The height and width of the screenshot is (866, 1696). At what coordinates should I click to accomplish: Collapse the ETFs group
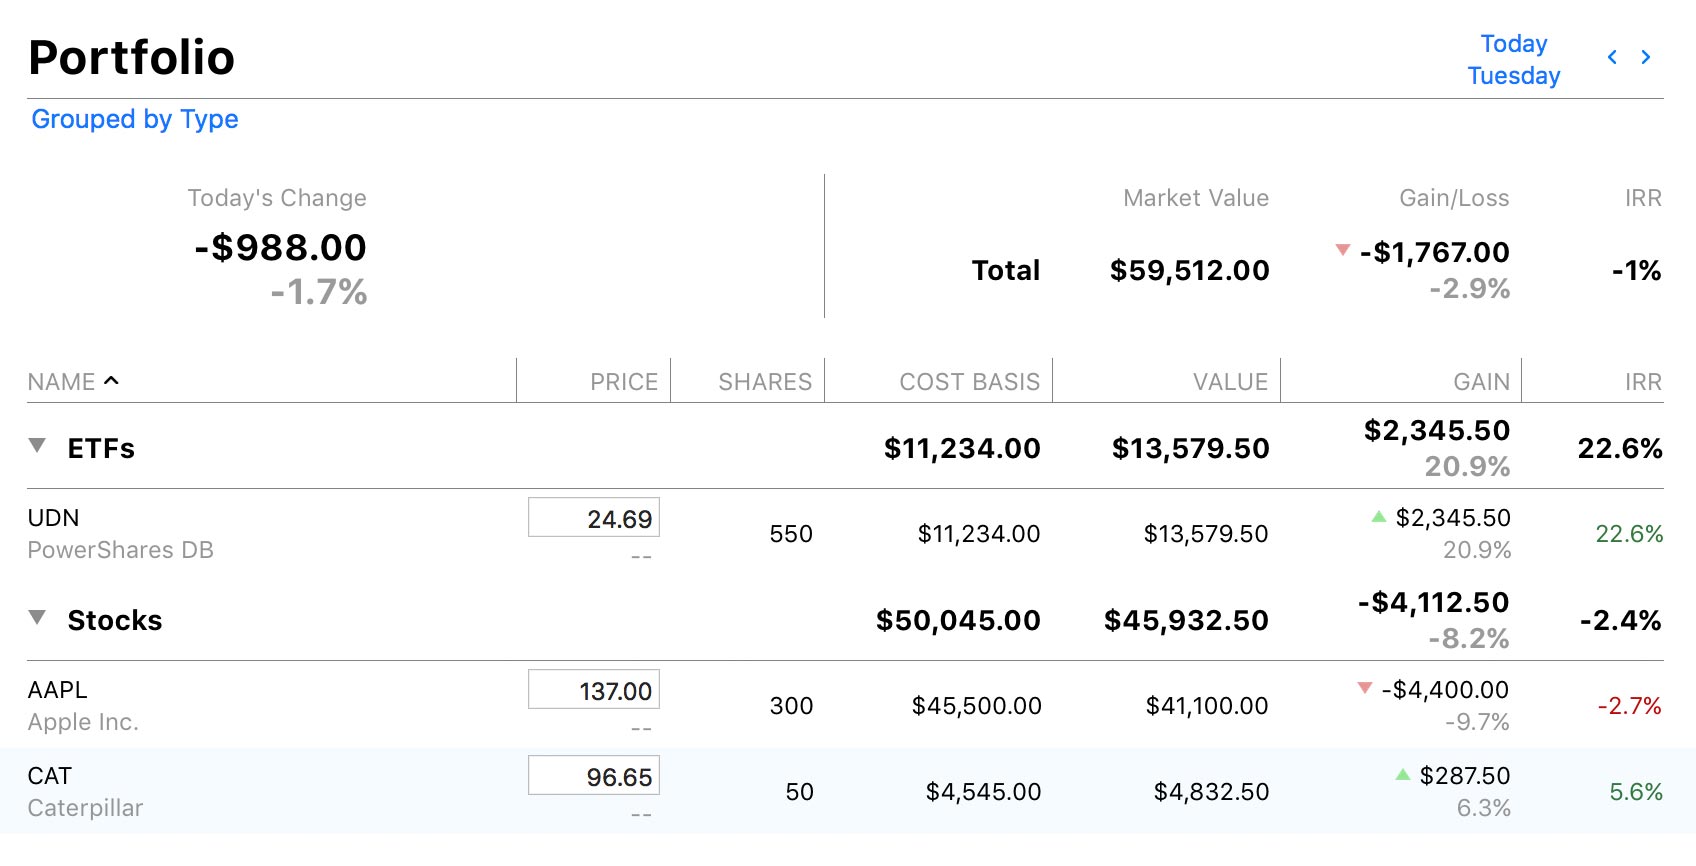[x=37, y=446]
